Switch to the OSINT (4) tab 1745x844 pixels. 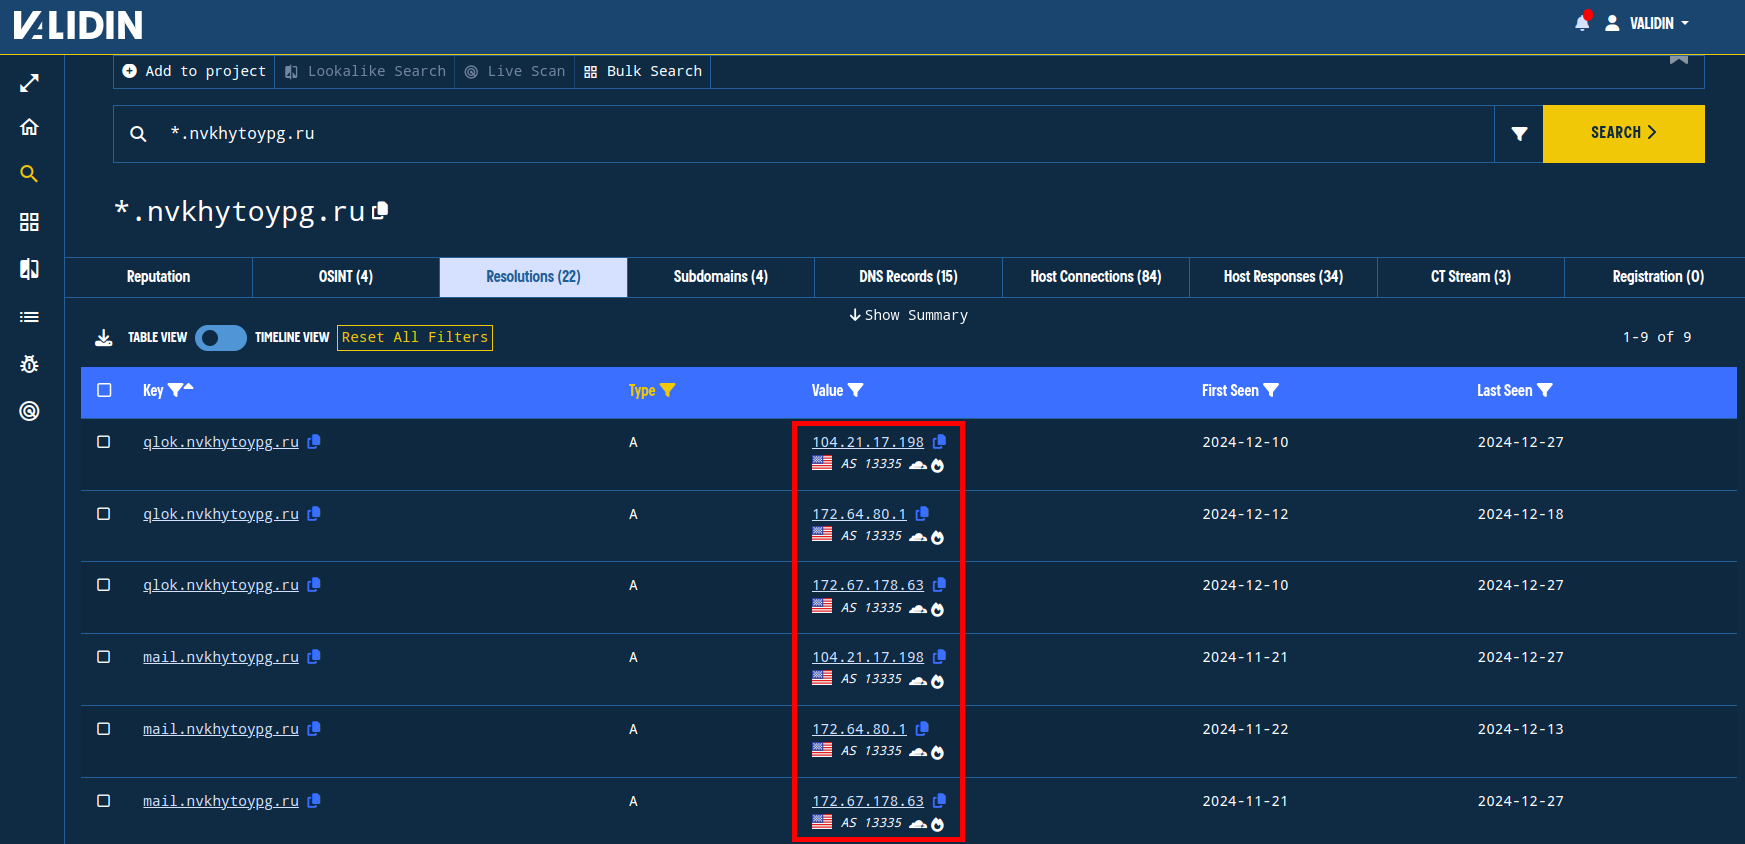tap(346, 277)
